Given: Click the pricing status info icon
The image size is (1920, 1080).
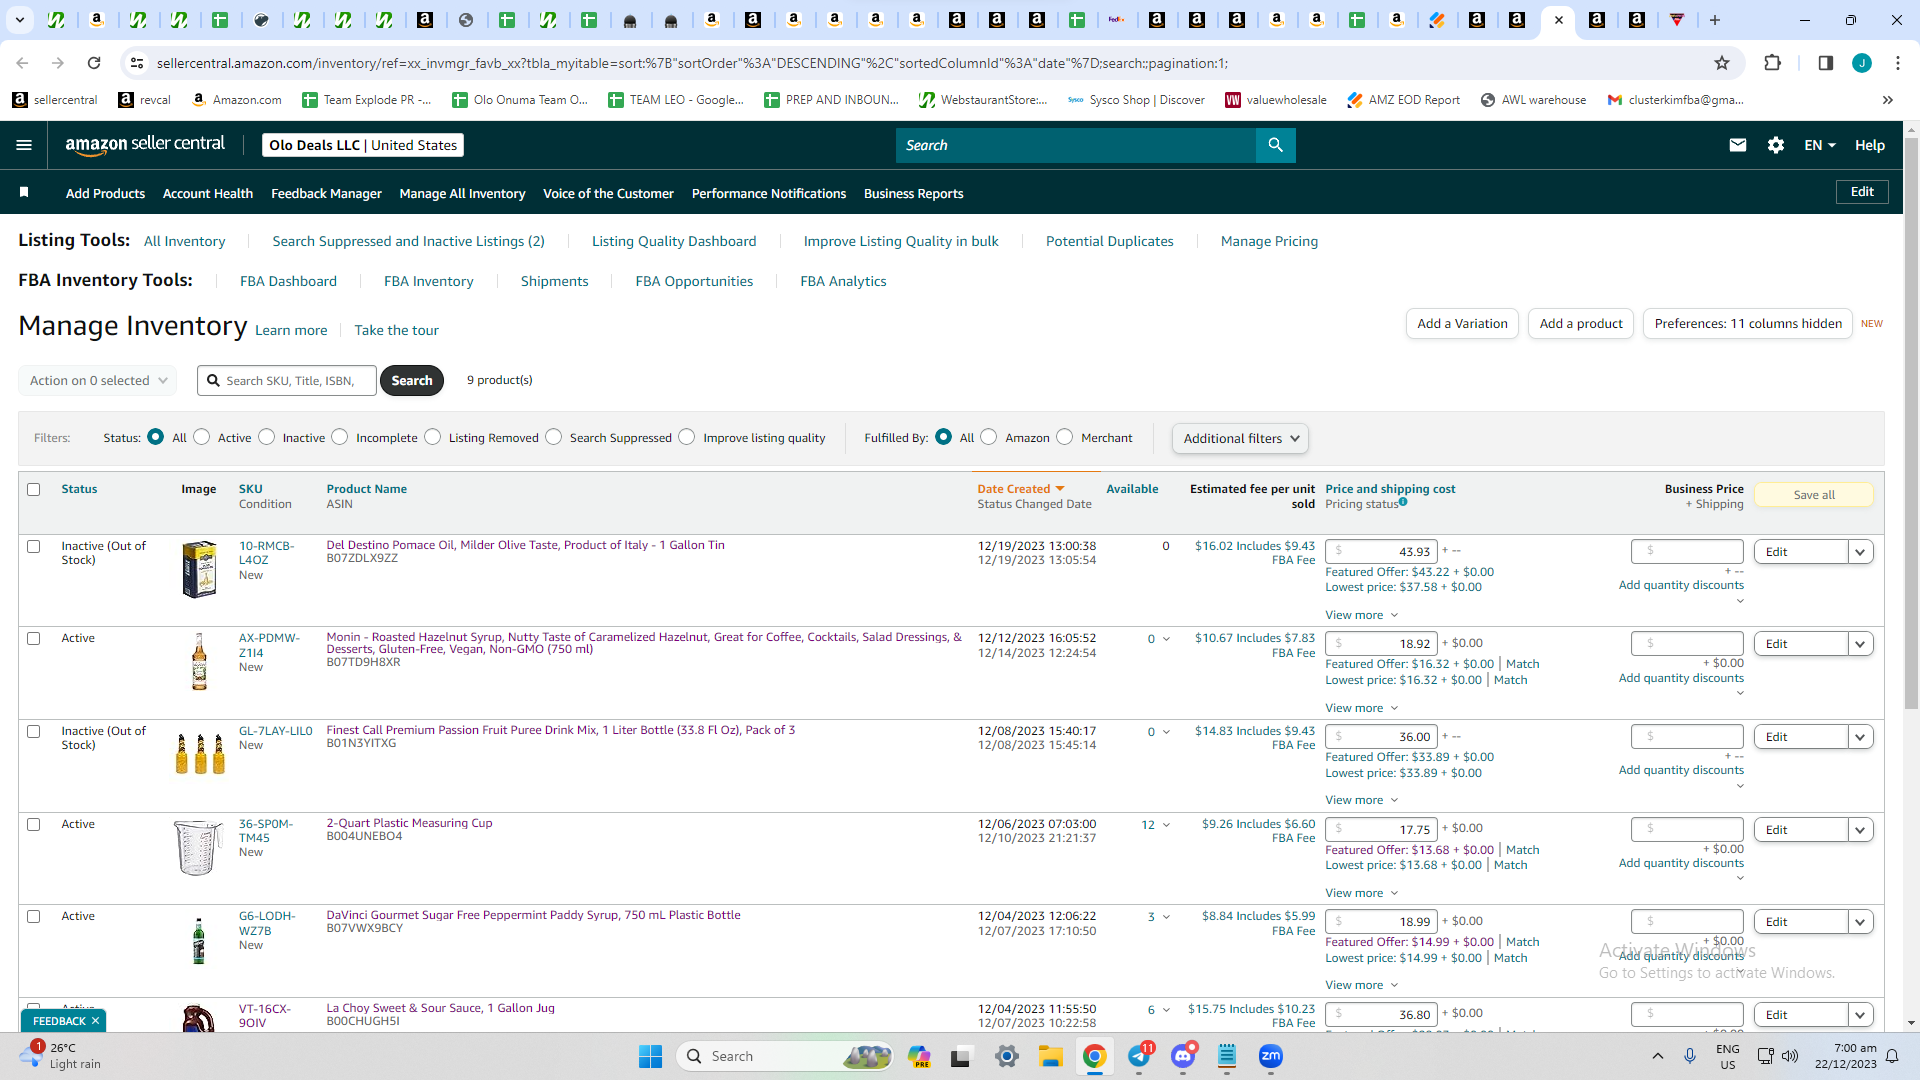Looking at the screenshot, I should coord(1403,502).
